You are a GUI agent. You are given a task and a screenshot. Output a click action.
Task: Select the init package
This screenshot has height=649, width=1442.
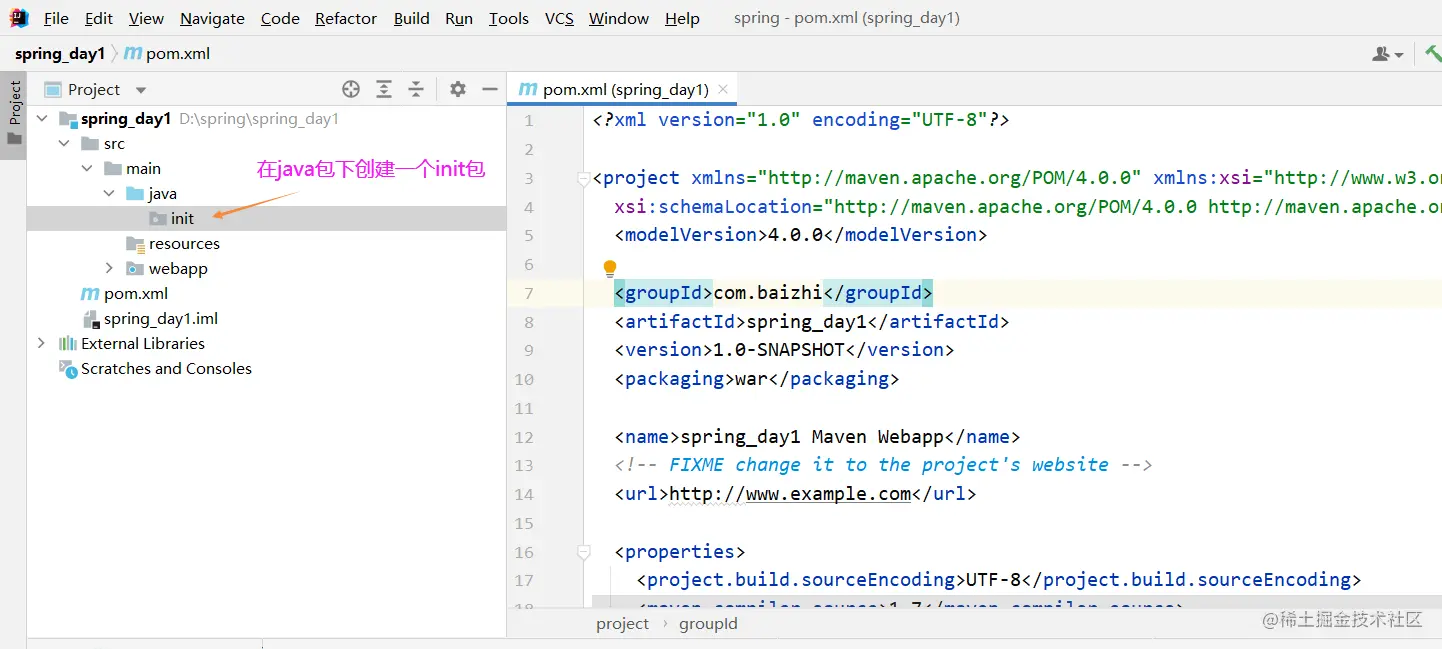coord(182,218)
